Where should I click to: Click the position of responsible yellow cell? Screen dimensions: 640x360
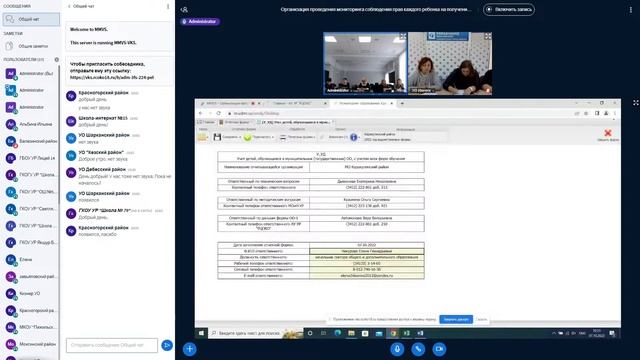click(x=367, y=258)
